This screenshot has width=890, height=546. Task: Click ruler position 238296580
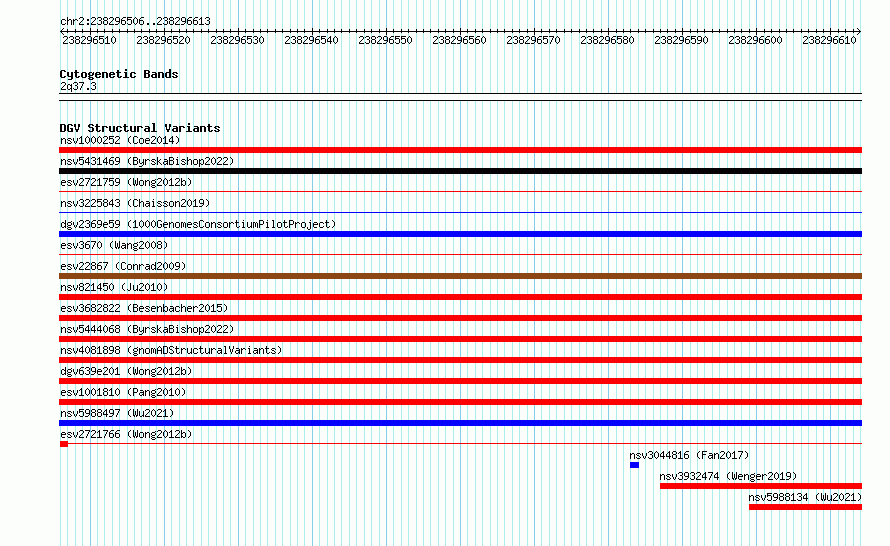click(x=607, y=40)
